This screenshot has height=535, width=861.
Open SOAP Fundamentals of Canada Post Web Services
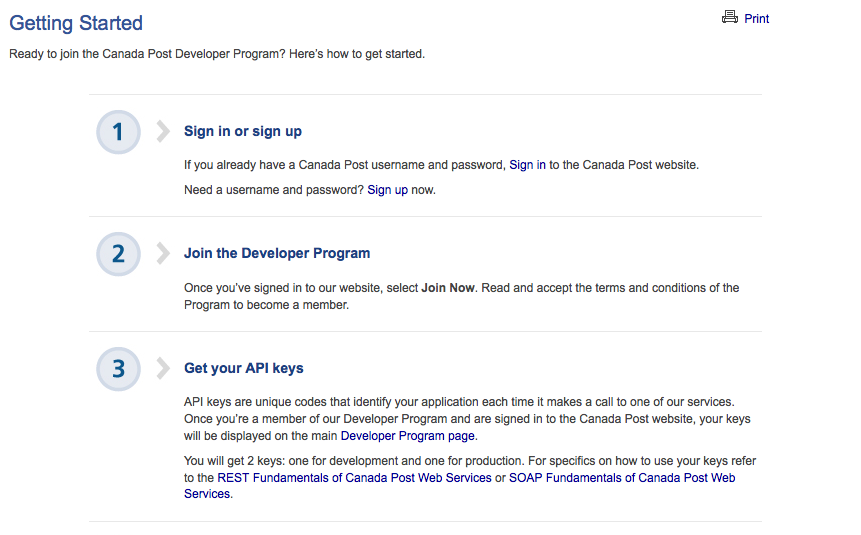[460, 486]
